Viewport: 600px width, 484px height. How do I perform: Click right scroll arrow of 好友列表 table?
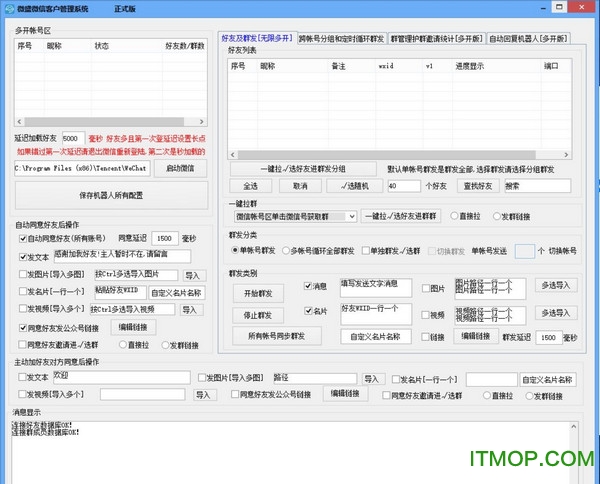click(566, 155)
